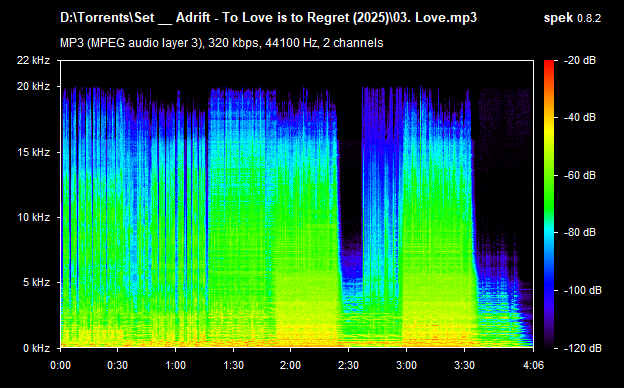Click the -80 dB scale label
This screenshot has height=388, width=624.
click(580, 232)
